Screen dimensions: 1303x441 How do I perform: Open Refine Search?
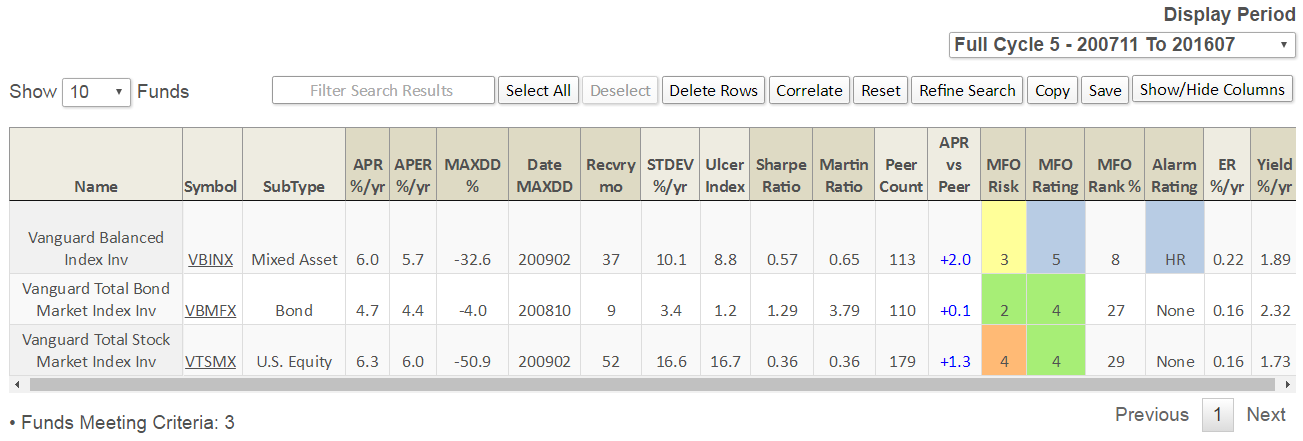point(967,90)
